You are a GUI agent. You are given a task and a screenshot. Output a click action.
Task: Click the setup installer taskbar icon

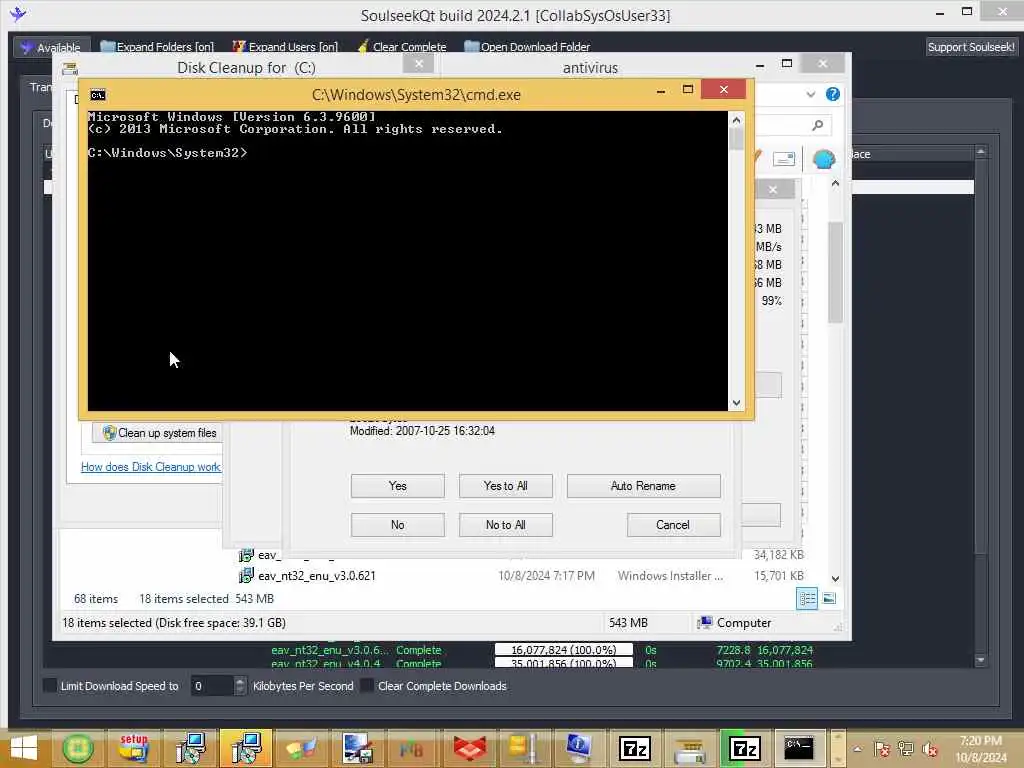tap(134, 749)
